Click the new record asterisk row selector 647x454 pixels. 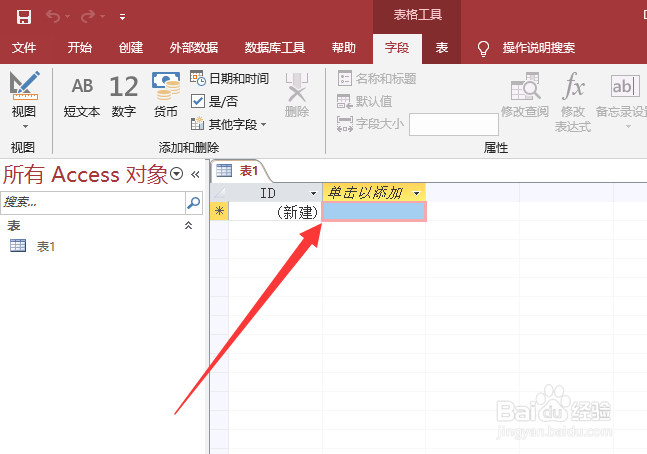(219, 211)
